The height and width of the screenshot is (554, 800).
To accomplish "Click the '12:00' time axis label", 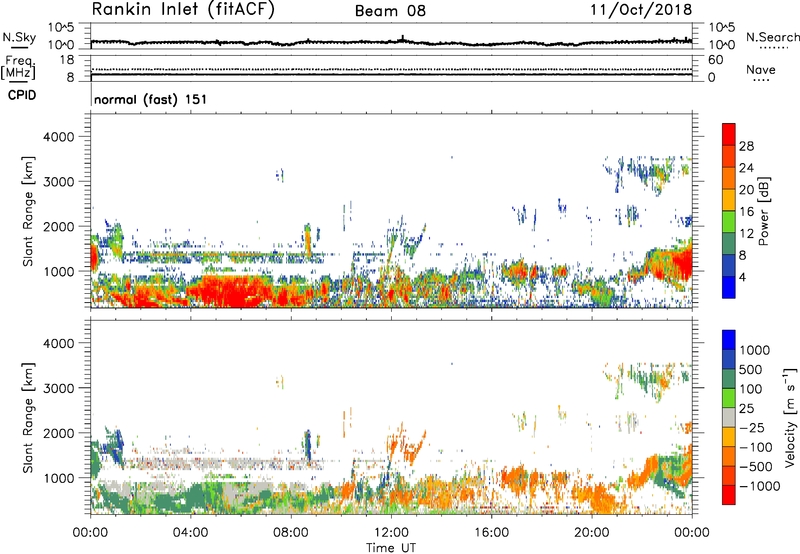I will click(x=391, y=533).
